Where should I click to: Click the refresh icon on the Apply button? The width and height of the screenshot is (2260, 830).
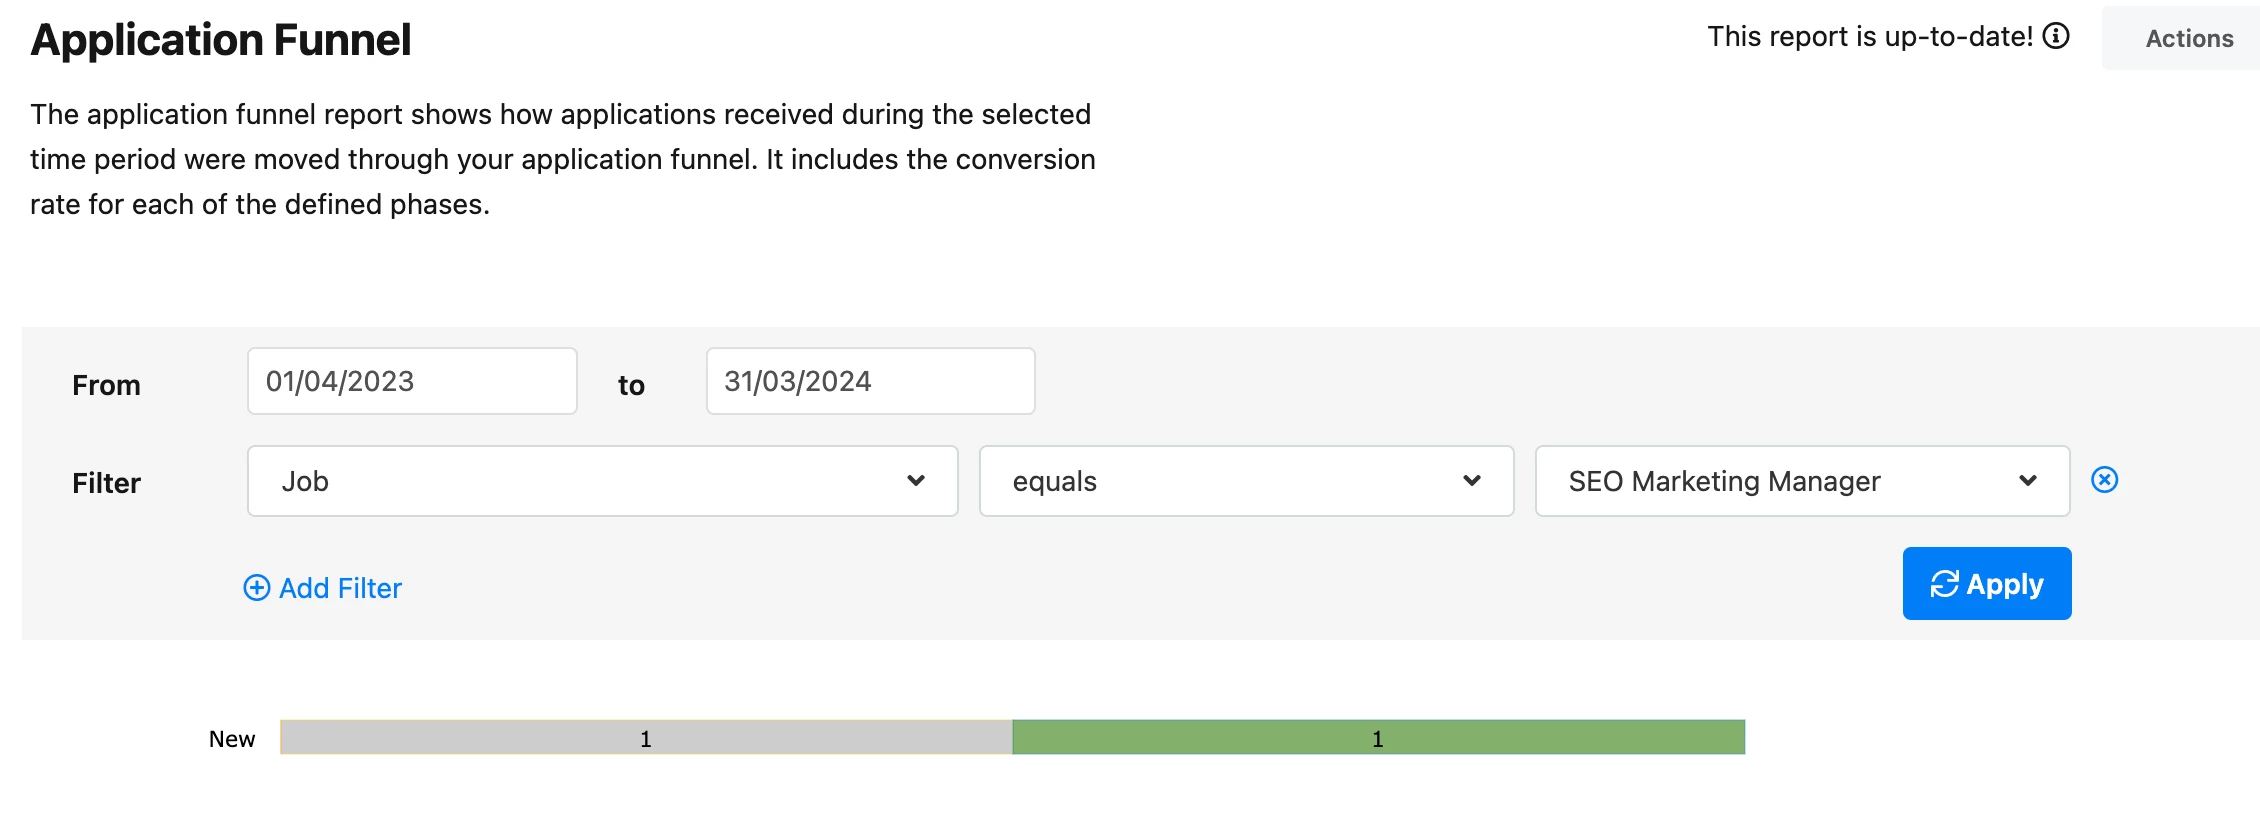(1945, 584)
